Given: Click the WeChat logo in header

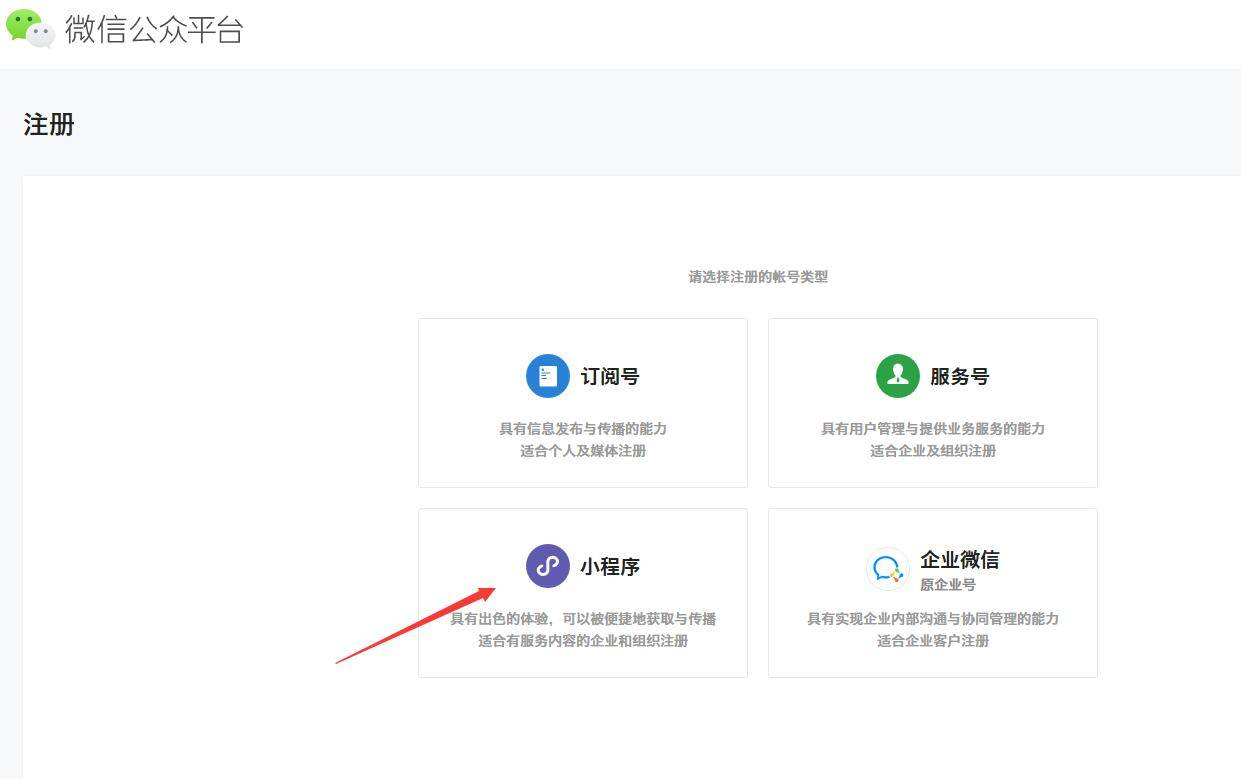Looking at the screenshot, I should click(30, 28).
